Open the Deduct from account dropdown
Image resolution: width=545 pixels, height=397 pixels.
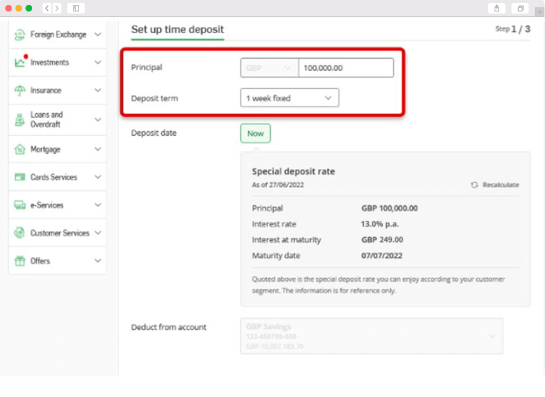tap(372, 336)
